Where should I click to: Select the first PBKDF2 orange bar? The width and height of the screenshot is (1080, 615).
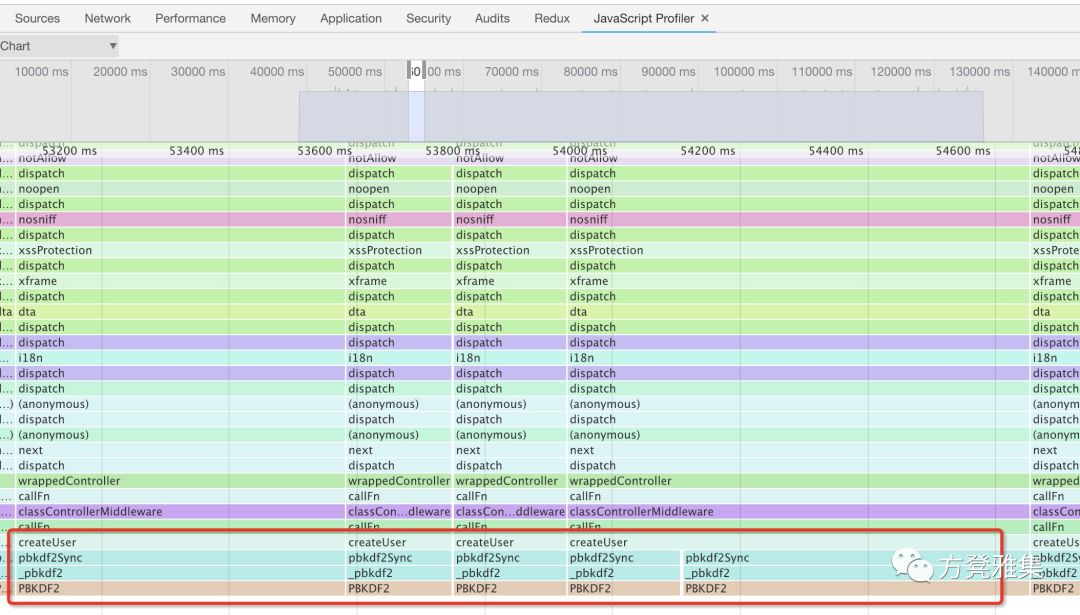coord(179,589)
